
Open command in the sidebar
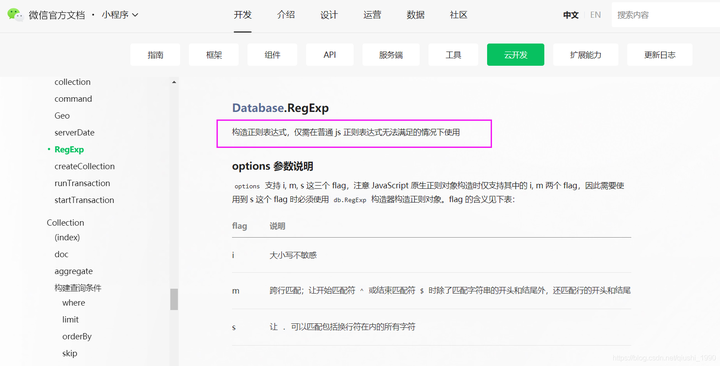(x=73, y=99)
